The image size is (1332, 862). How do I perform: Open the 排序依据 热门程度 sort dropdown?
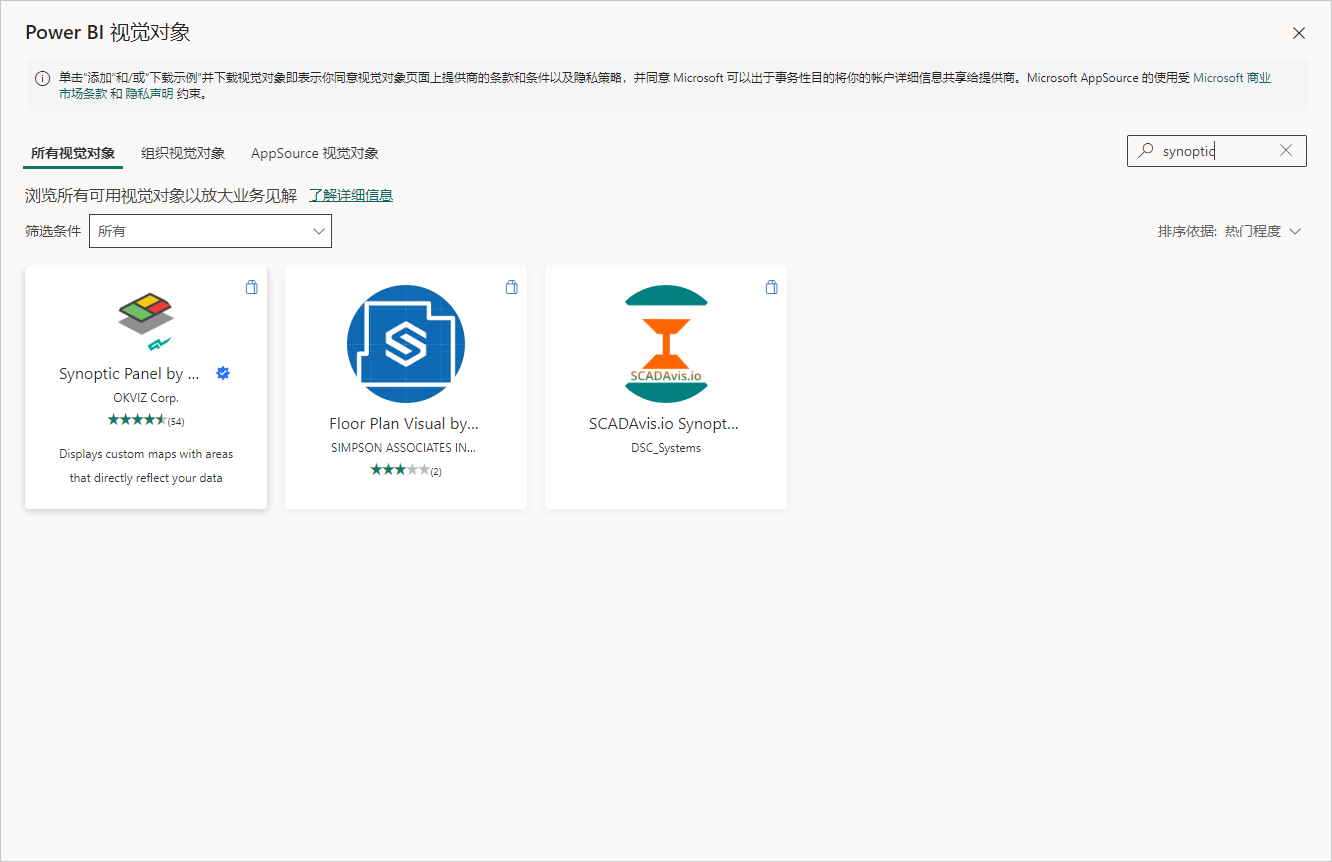(1230, 231)
